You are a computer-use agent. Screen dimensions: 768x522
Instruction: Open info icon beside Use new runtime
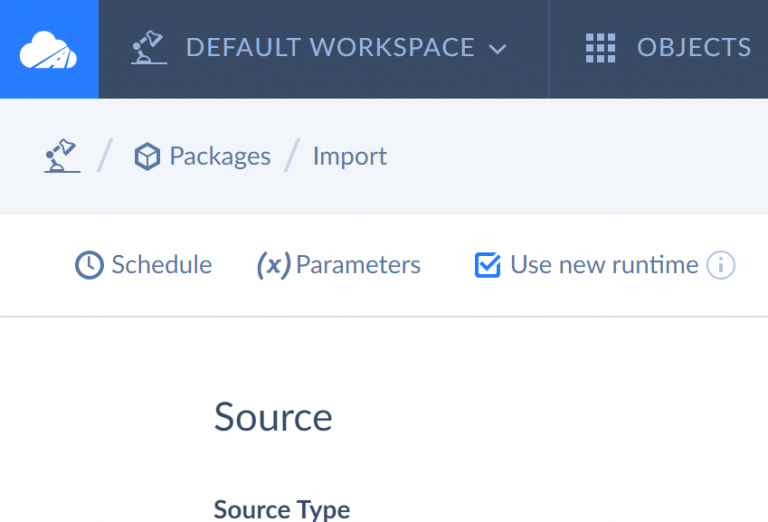[x=721, y=265]
